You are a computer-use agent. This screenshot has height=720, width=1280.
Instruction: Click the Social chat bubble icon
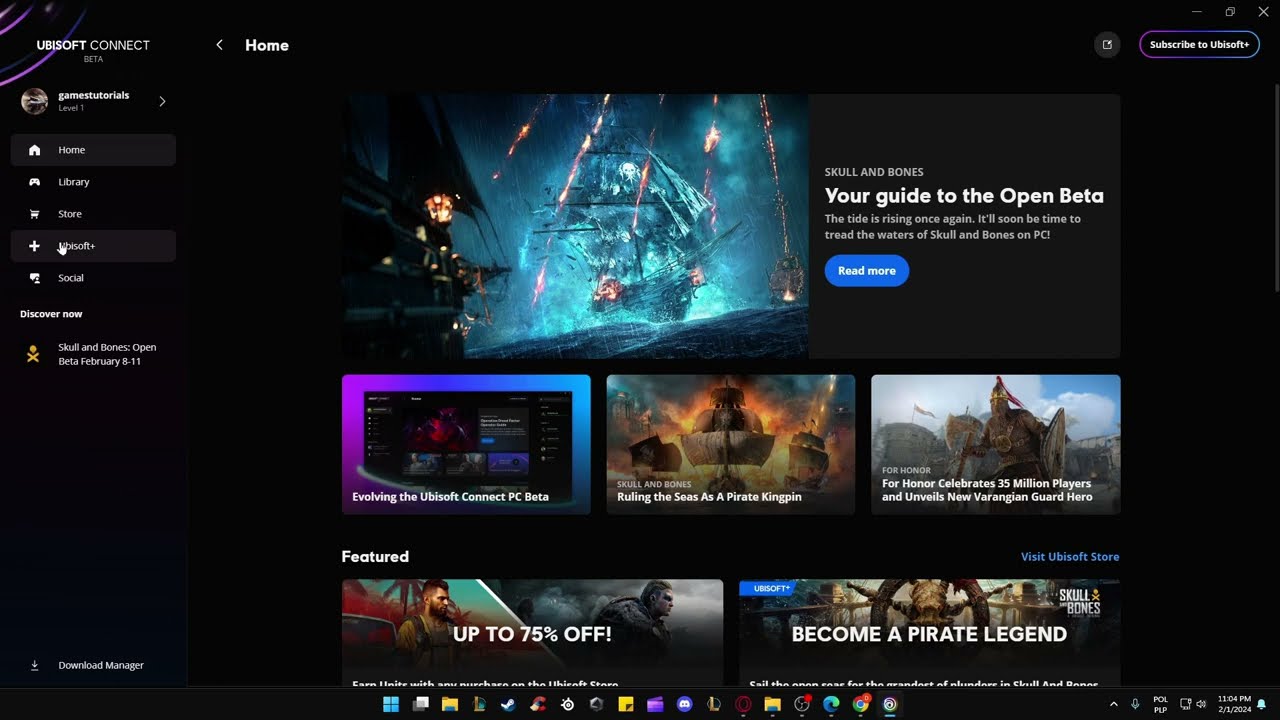pyautogui.click(x=35, y=278)
